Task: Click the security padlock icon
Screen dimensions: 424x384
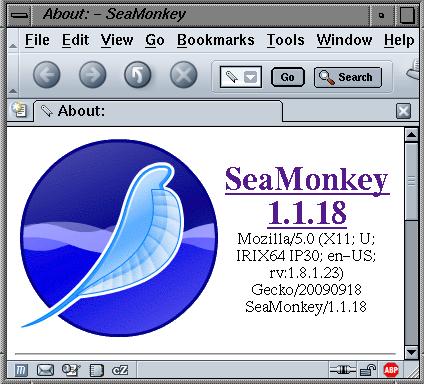Action: point(369,370)
